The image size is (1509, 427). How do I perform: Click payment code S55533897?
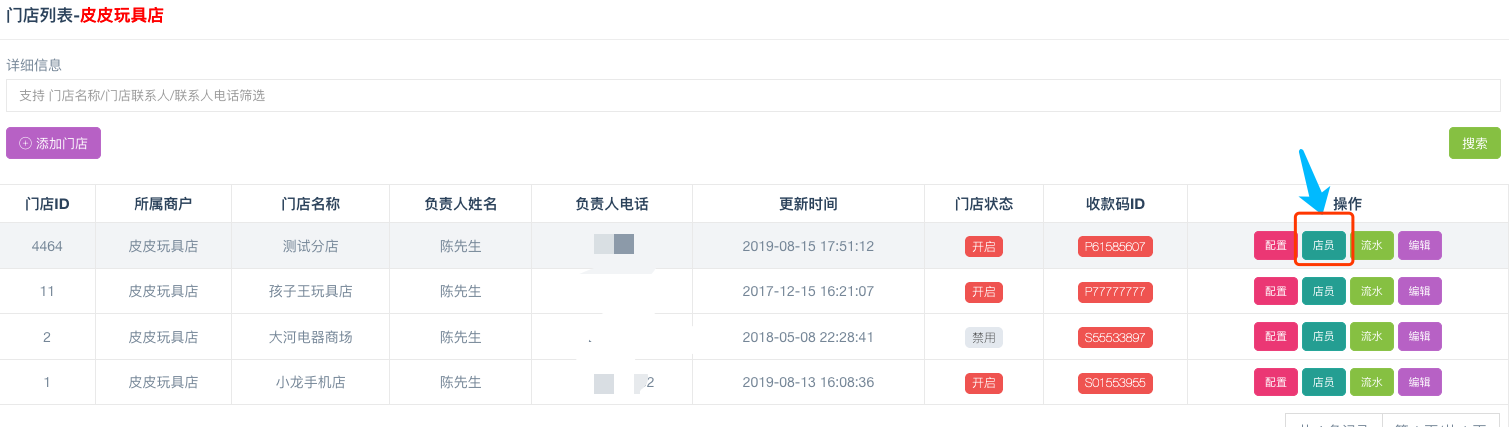point(1115,337)
